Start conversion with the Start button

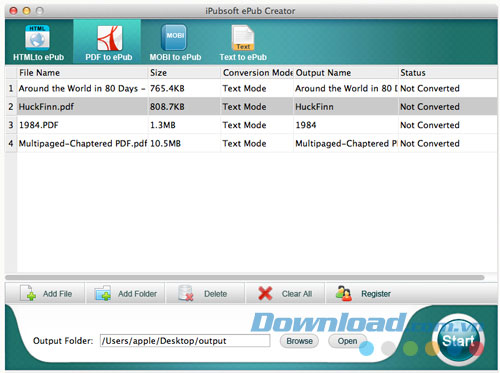pos(458,340)
